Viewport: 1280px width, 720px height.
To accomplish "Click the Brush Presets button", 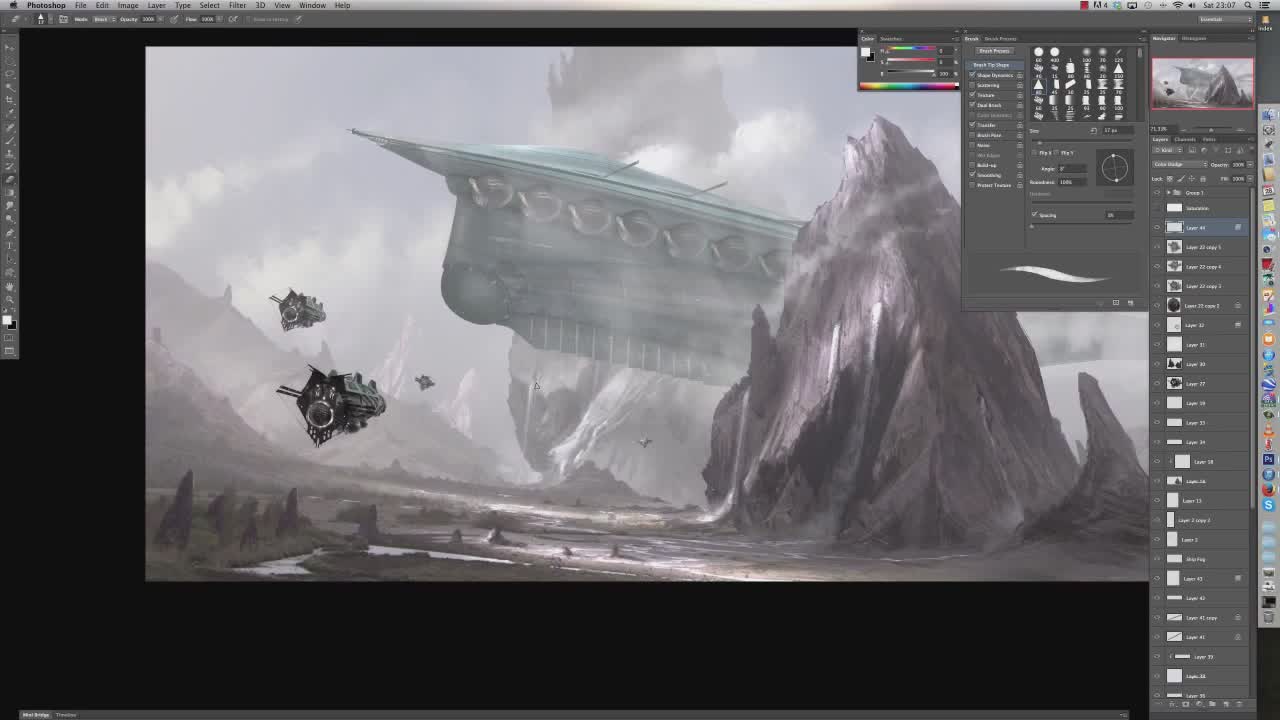I will click(994, 51).
